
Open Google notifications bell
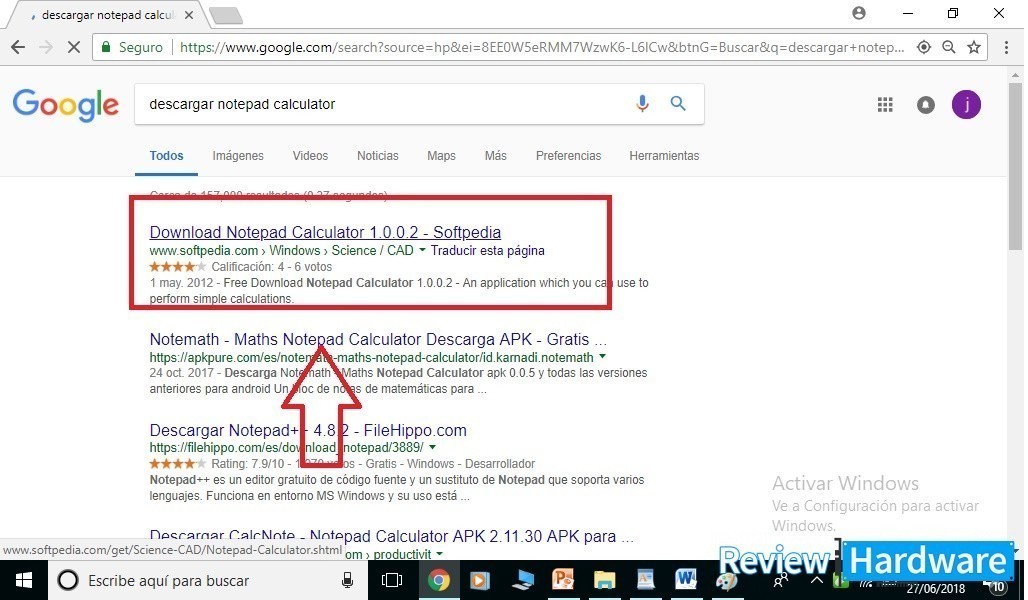[926, 105]
